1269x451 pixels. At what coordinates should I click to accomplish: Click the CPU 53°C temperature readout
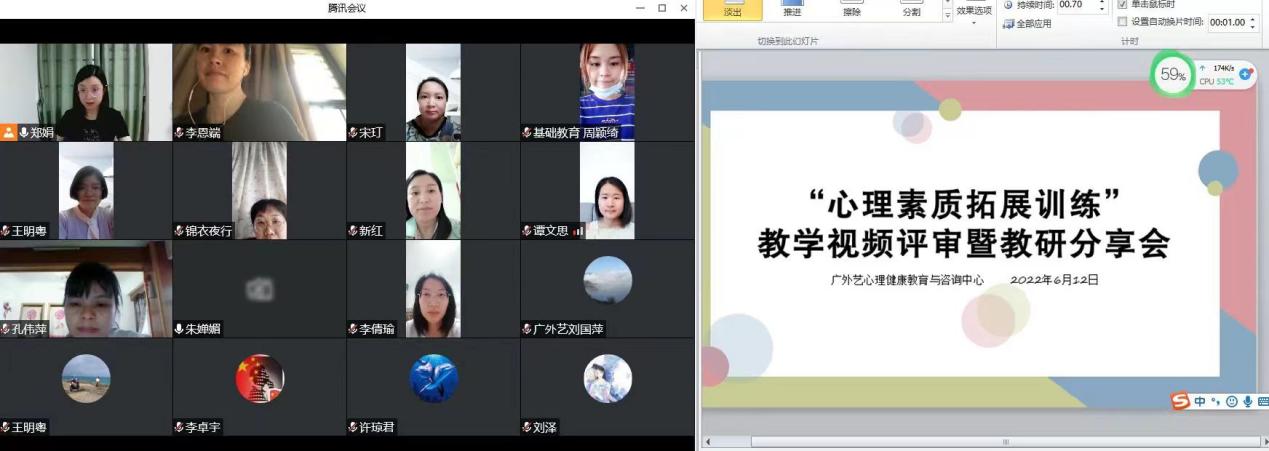(x=1216, y=81)
